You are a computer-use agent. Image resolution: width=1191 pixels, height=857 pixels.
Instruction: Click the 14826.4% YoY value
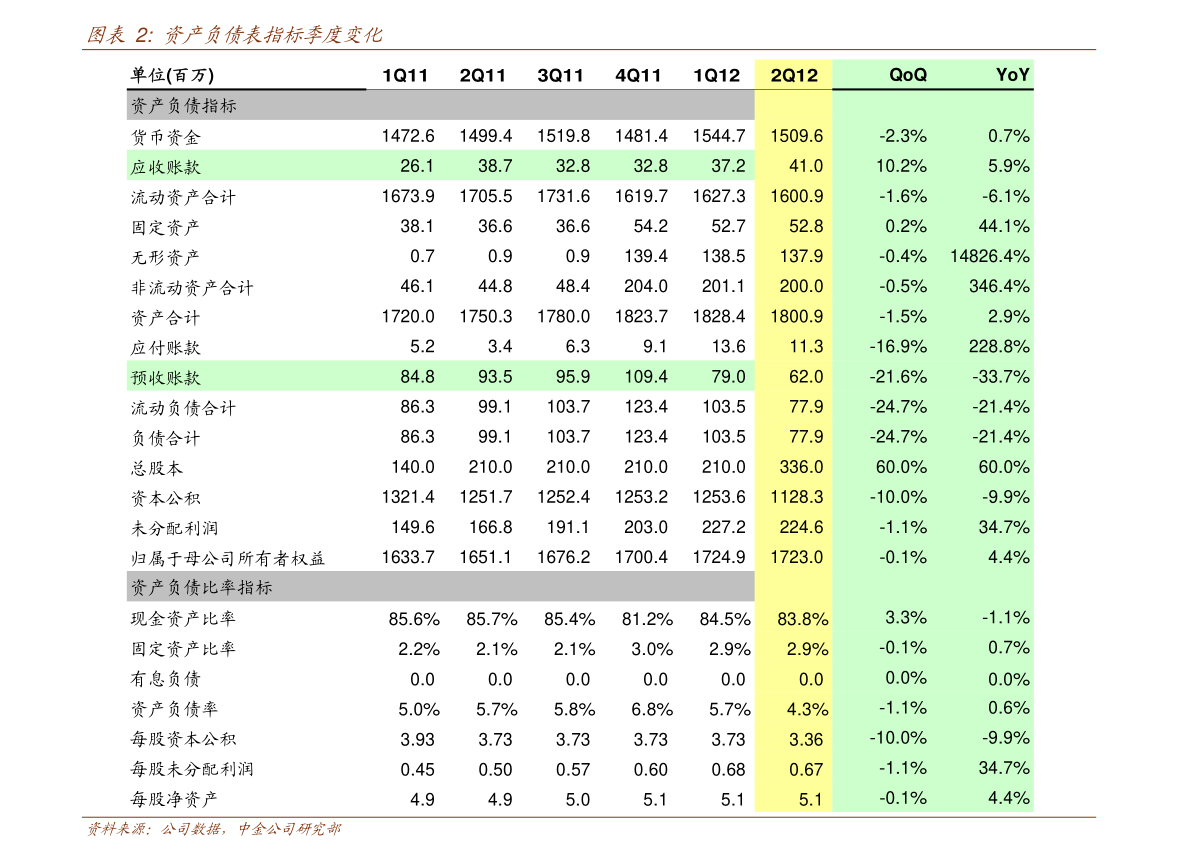[x=990, y=257]
